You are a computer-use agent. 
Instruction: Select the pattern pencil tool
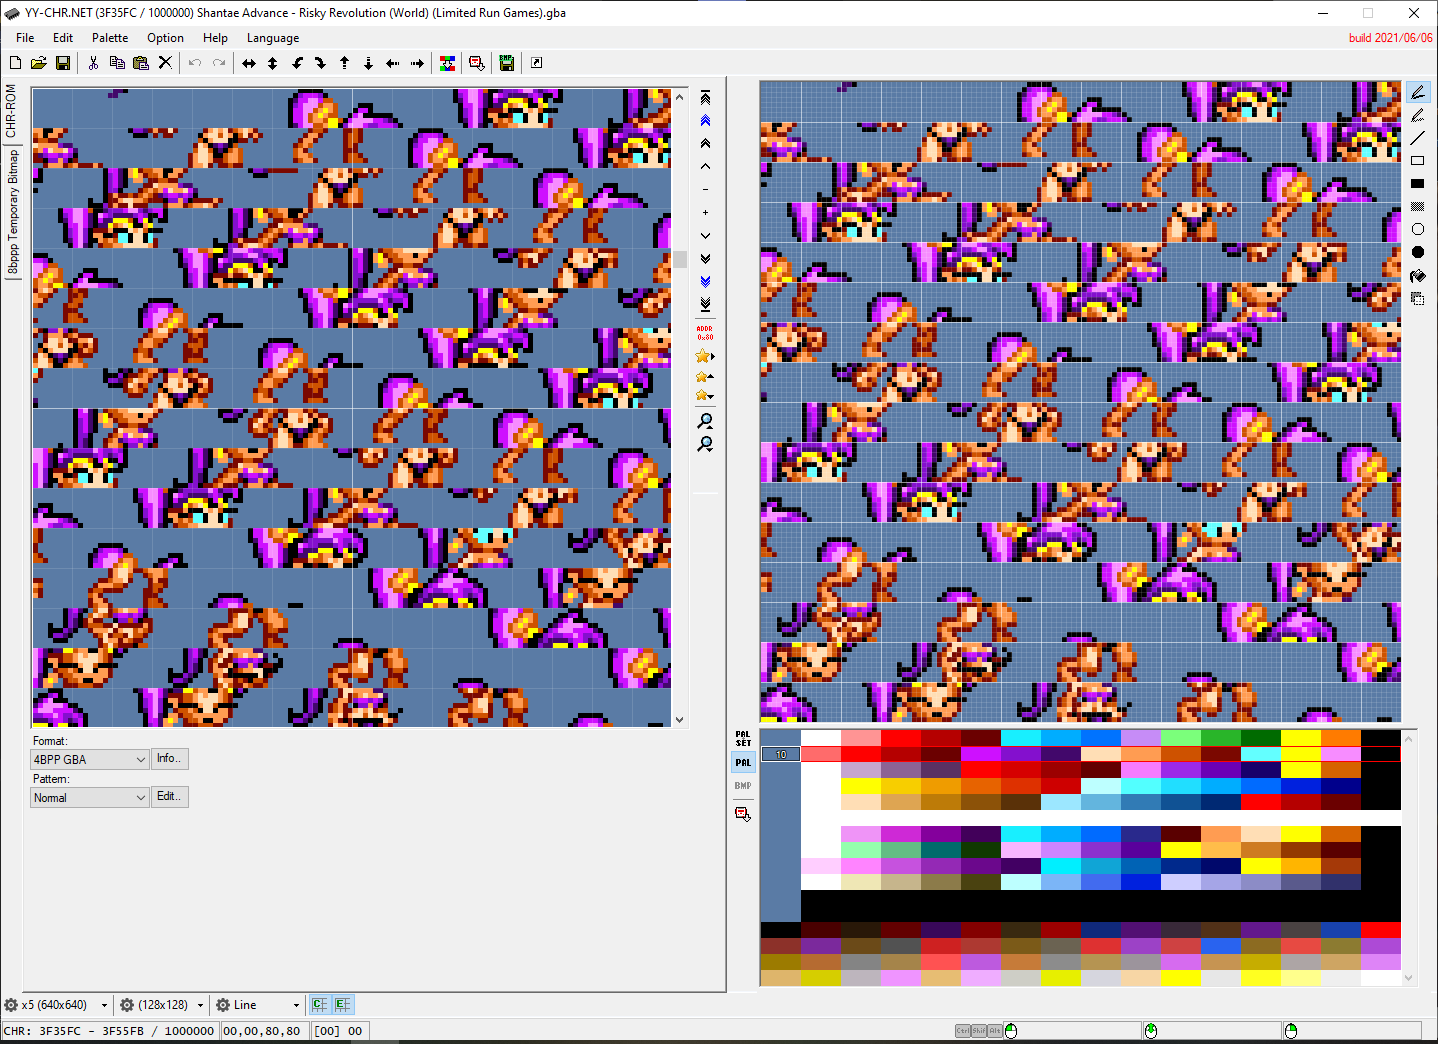coord(1417,115)
